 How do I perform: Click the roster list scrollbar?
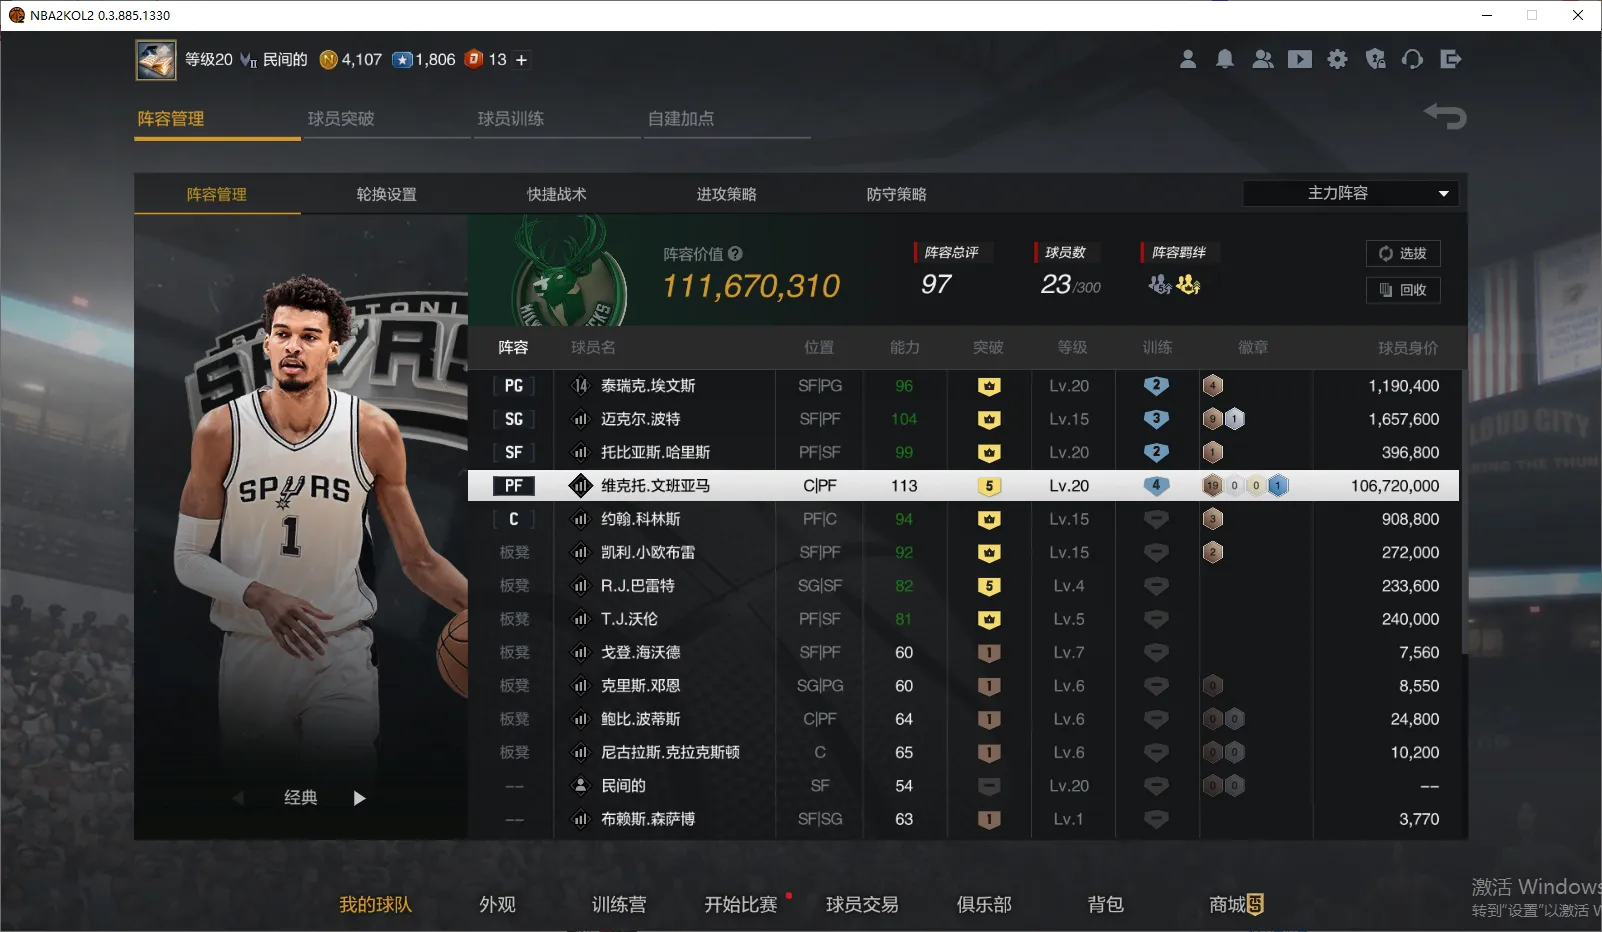[1464, 512]
